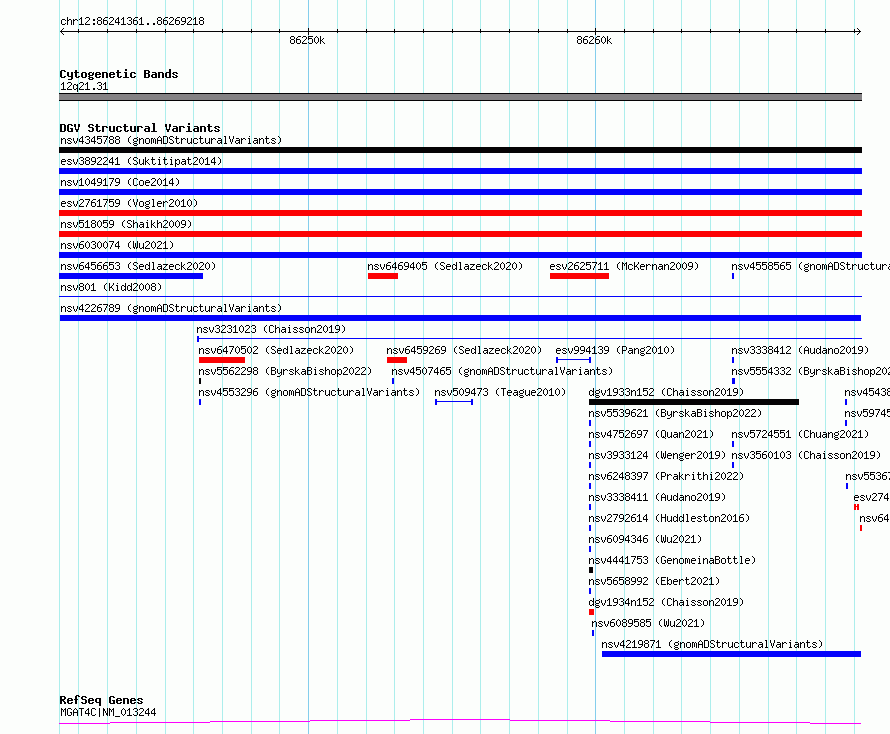Image resolution: width=890 pixels, height=734 pixels.
Task: Open the MGAT4C|NM_013244 gene label
Action: [x=108, y=712]
